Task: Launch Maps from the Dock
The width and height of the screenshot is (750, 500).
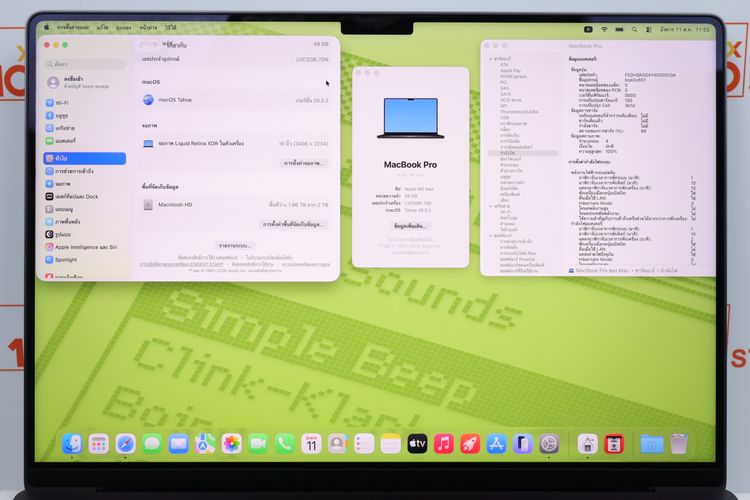Action: 205,444
